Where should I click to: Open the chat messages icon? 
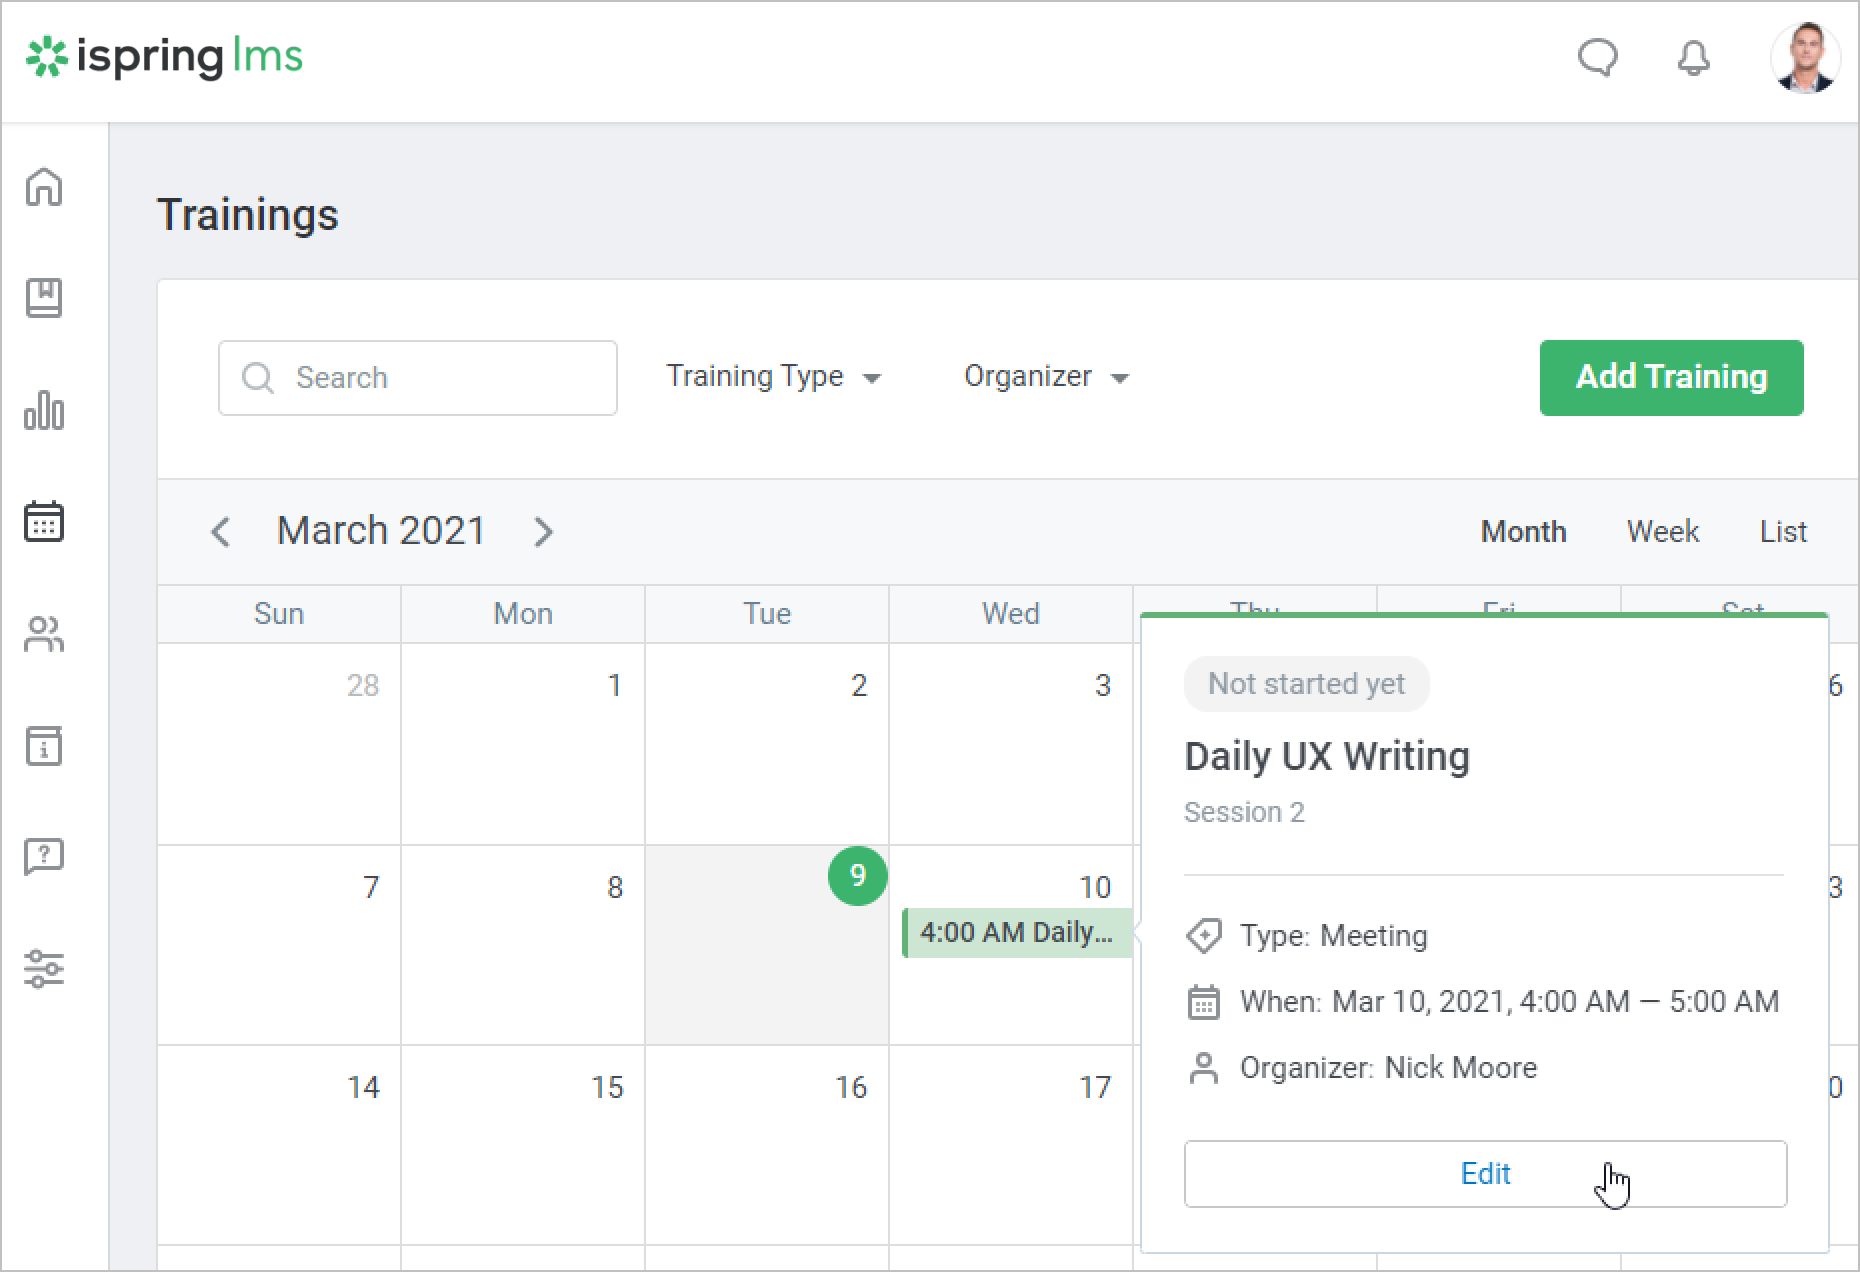(1597, 57)
